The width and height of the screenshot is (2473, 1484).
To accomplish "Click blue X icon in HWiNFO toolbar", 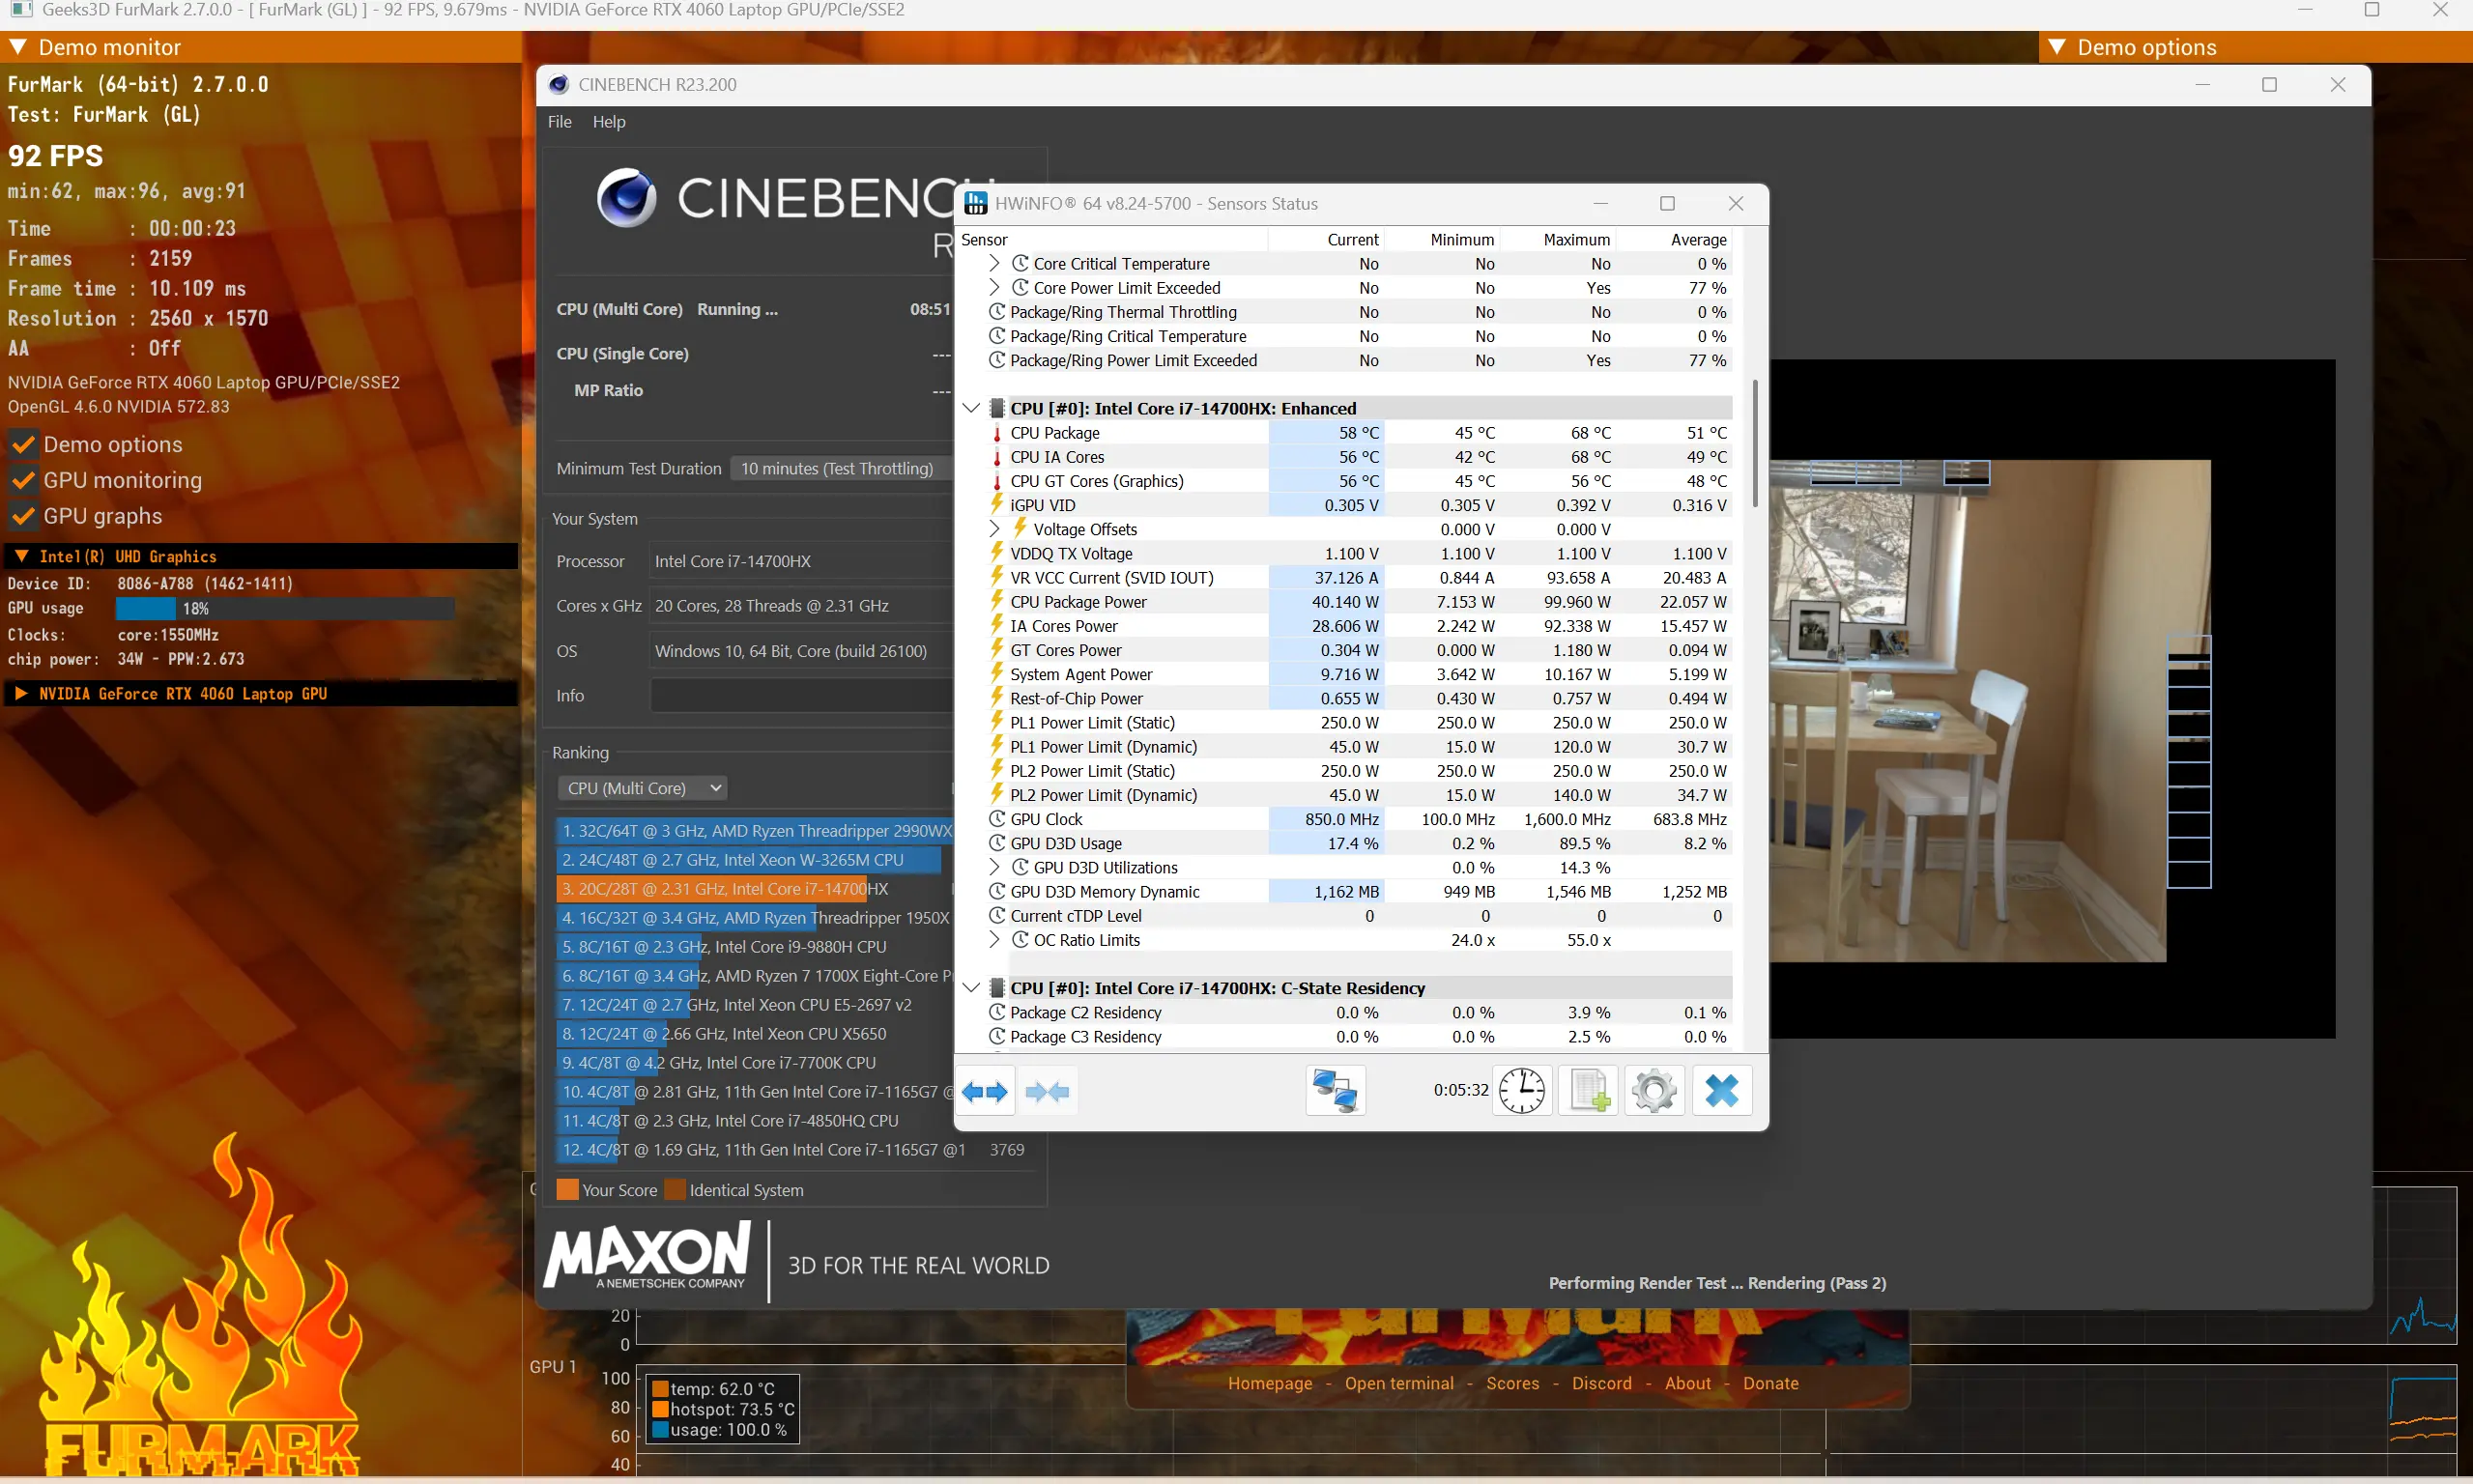I will coord(1721,1091).
